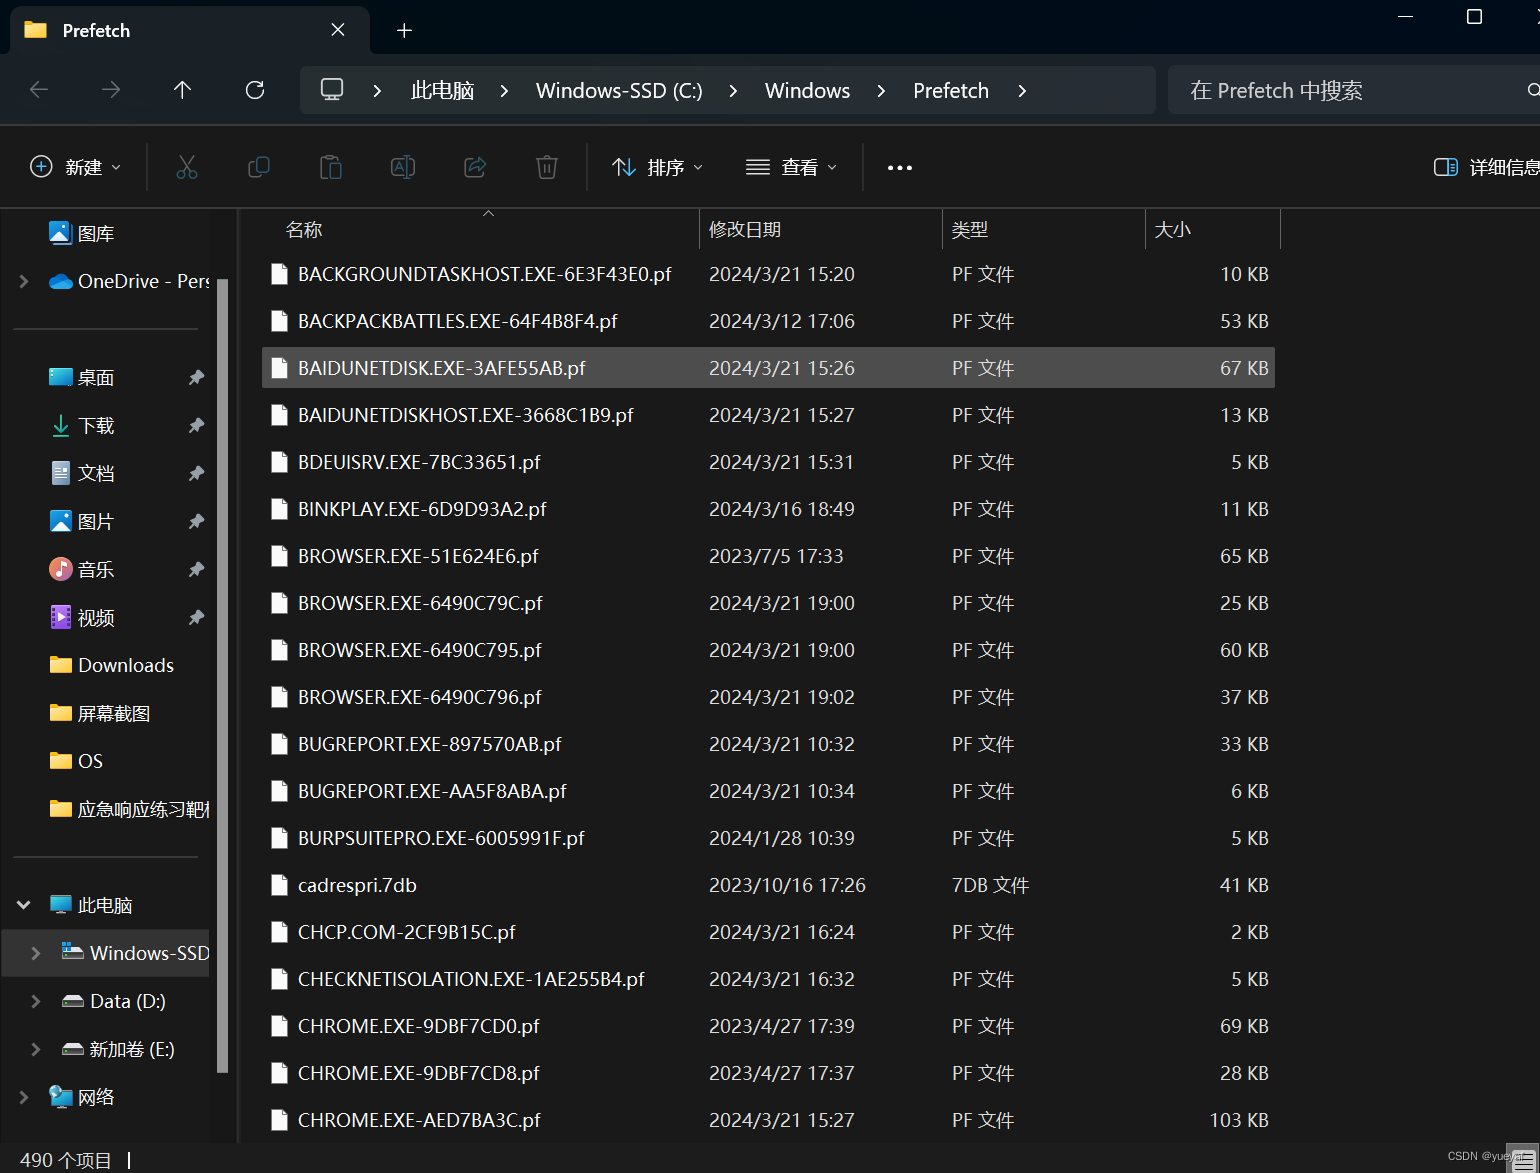
Task: Click chevron after Prefetch in address bar
Action: point(1022,90)
